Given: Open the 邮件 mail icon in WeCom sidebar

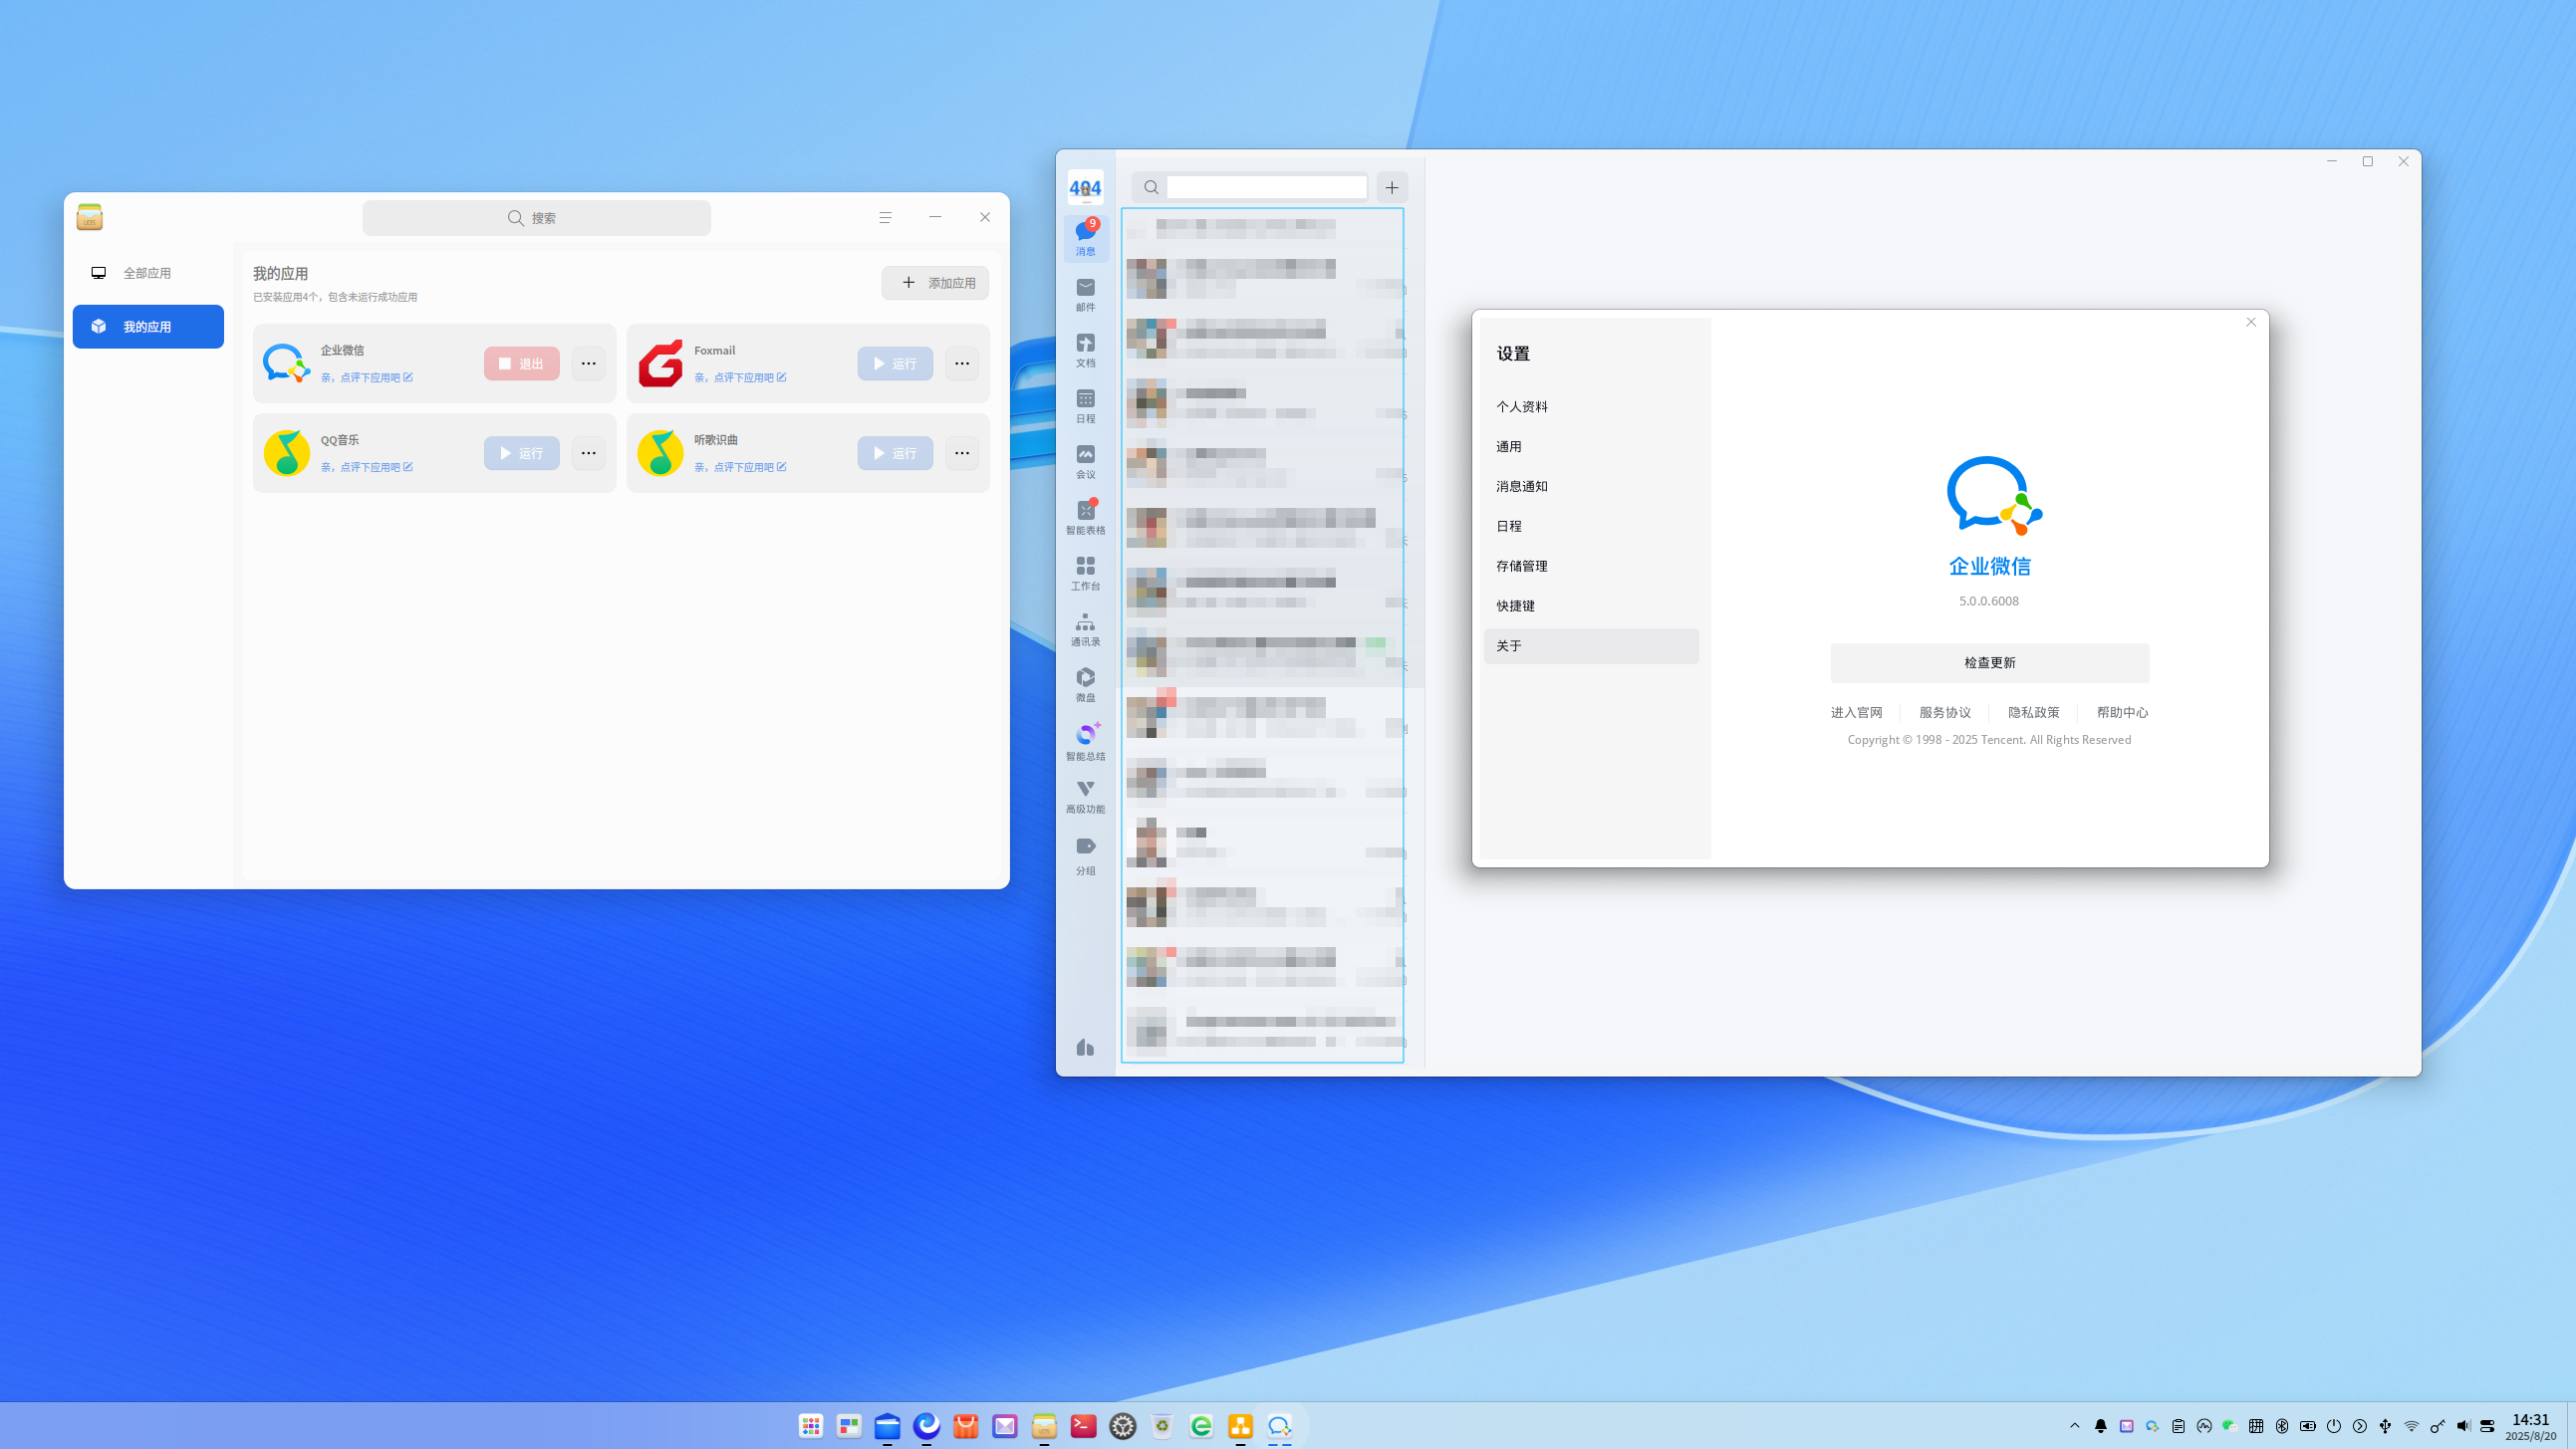Looking at the screenshot, I should point(1085,295).
